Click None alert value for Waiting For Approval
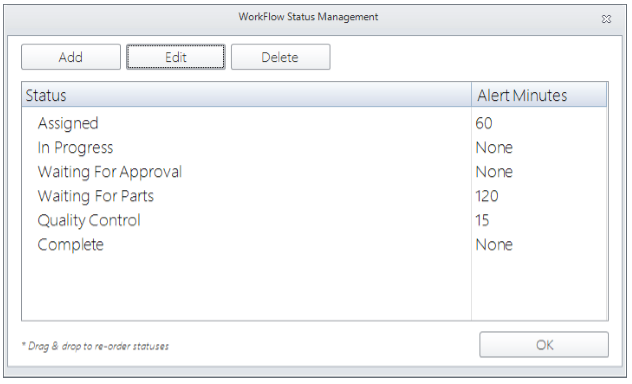632x384 pixels. [494, 172]
